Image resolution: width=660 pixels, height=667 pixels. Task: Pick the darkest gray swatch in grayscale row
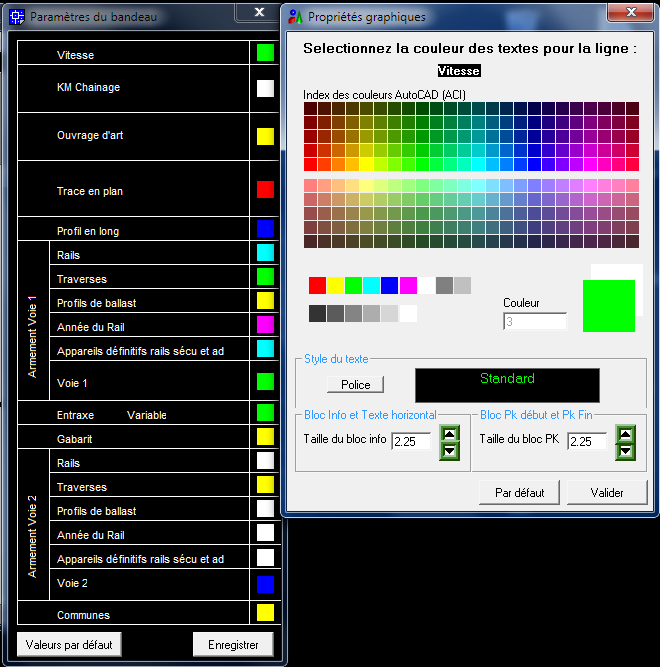coord(317,314)
